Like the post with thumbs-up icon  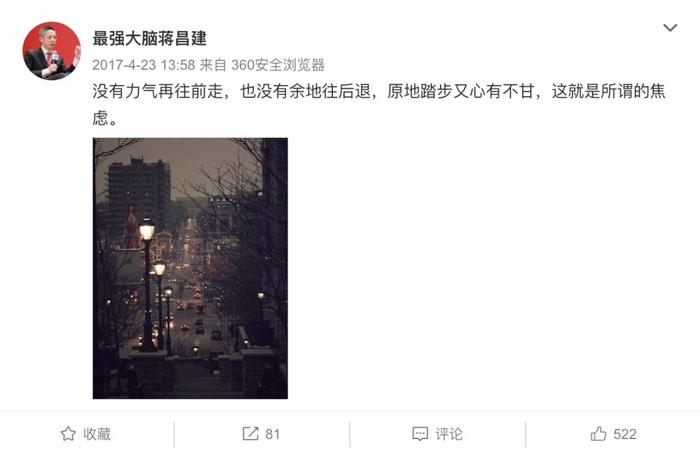[x=598, y=433]
